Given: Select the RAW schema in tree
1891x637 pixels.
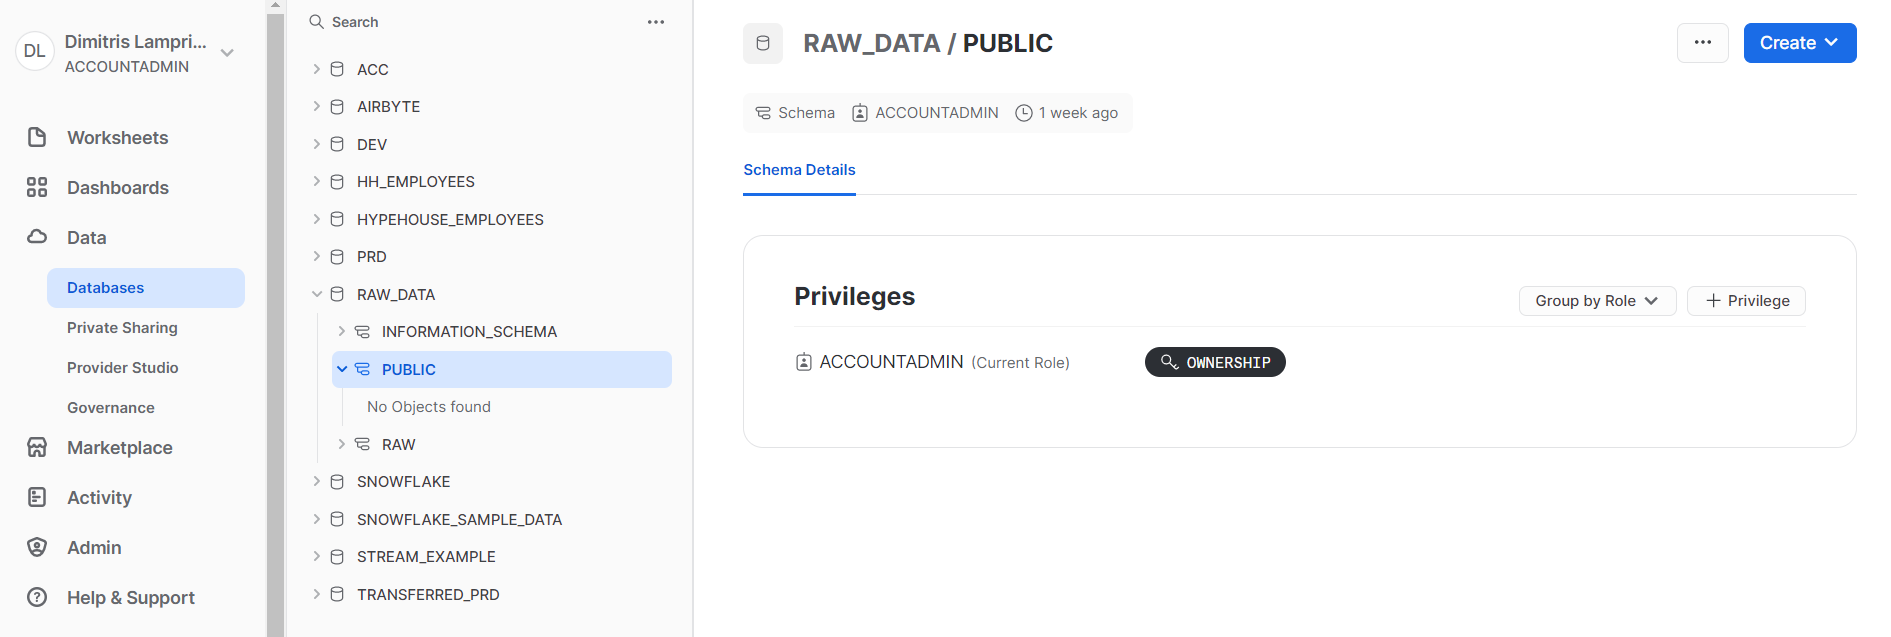Looking at the screenshot, I should coord(398,445).
